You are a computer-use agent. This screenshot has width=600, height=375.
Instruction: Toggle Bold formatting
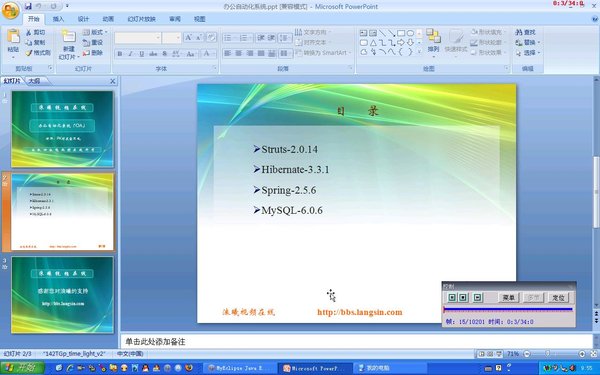pos(120,54)
